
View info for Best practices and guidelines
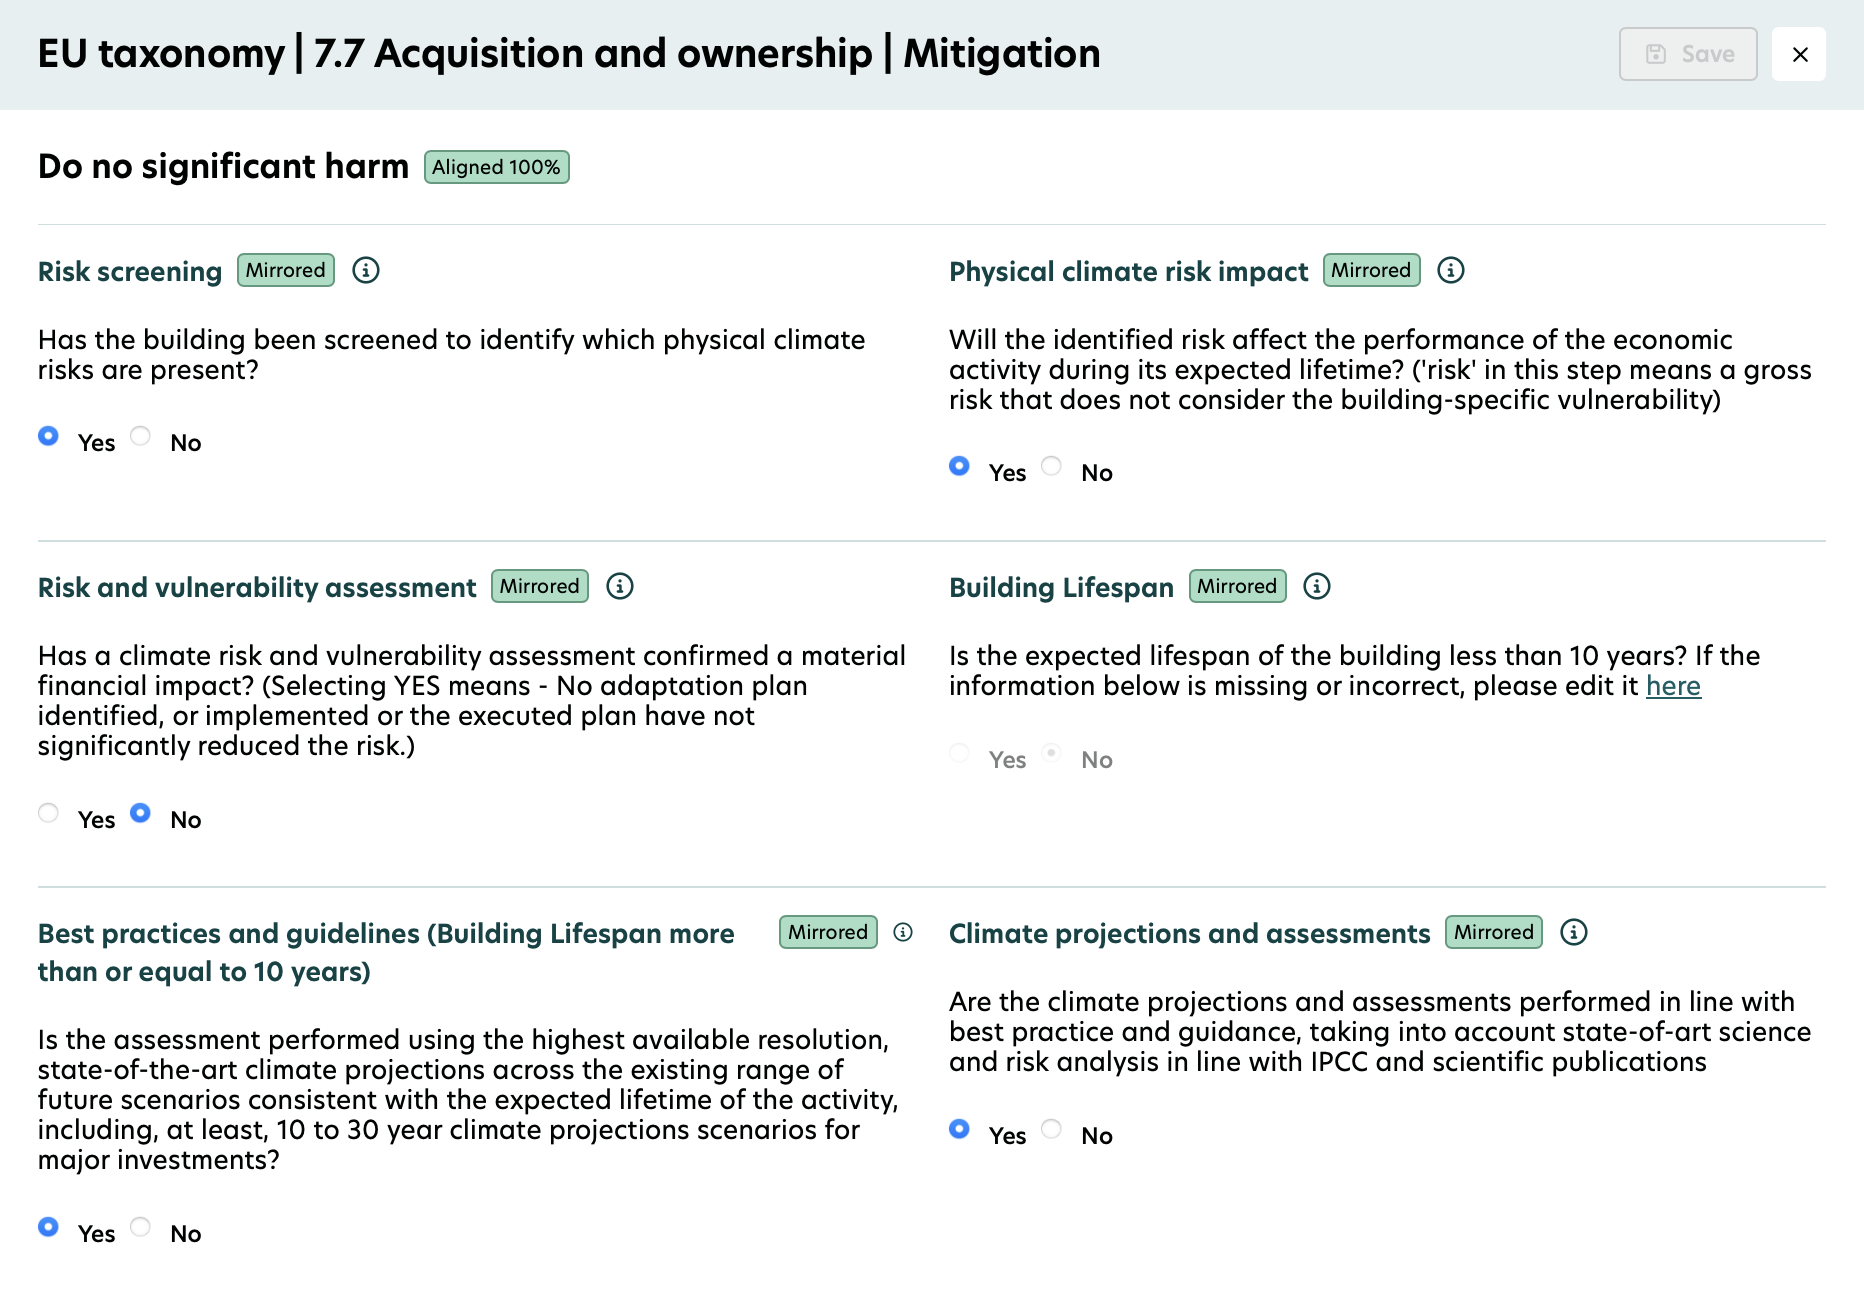[x=903, y=932]
